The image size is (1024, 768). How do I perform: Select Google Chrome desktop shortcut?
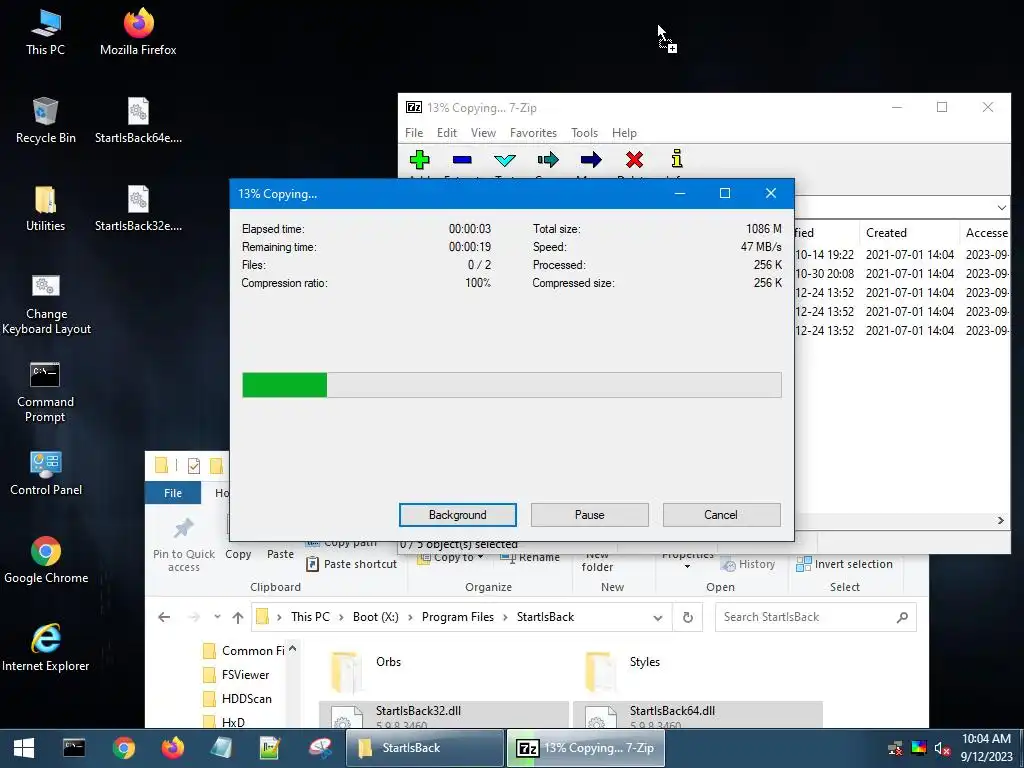point(46,562)
